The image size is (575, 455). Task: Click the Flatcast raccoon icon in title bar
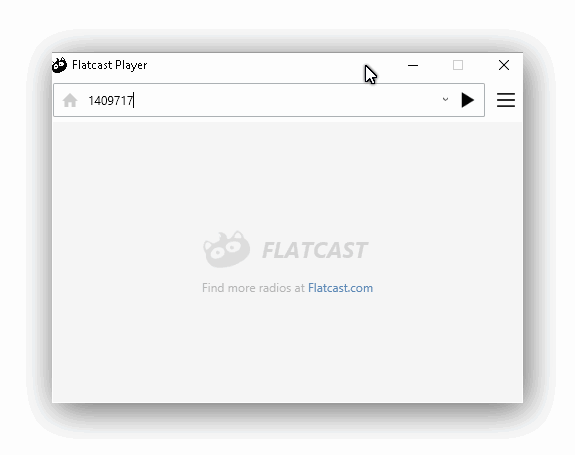[x=59, y=65]
